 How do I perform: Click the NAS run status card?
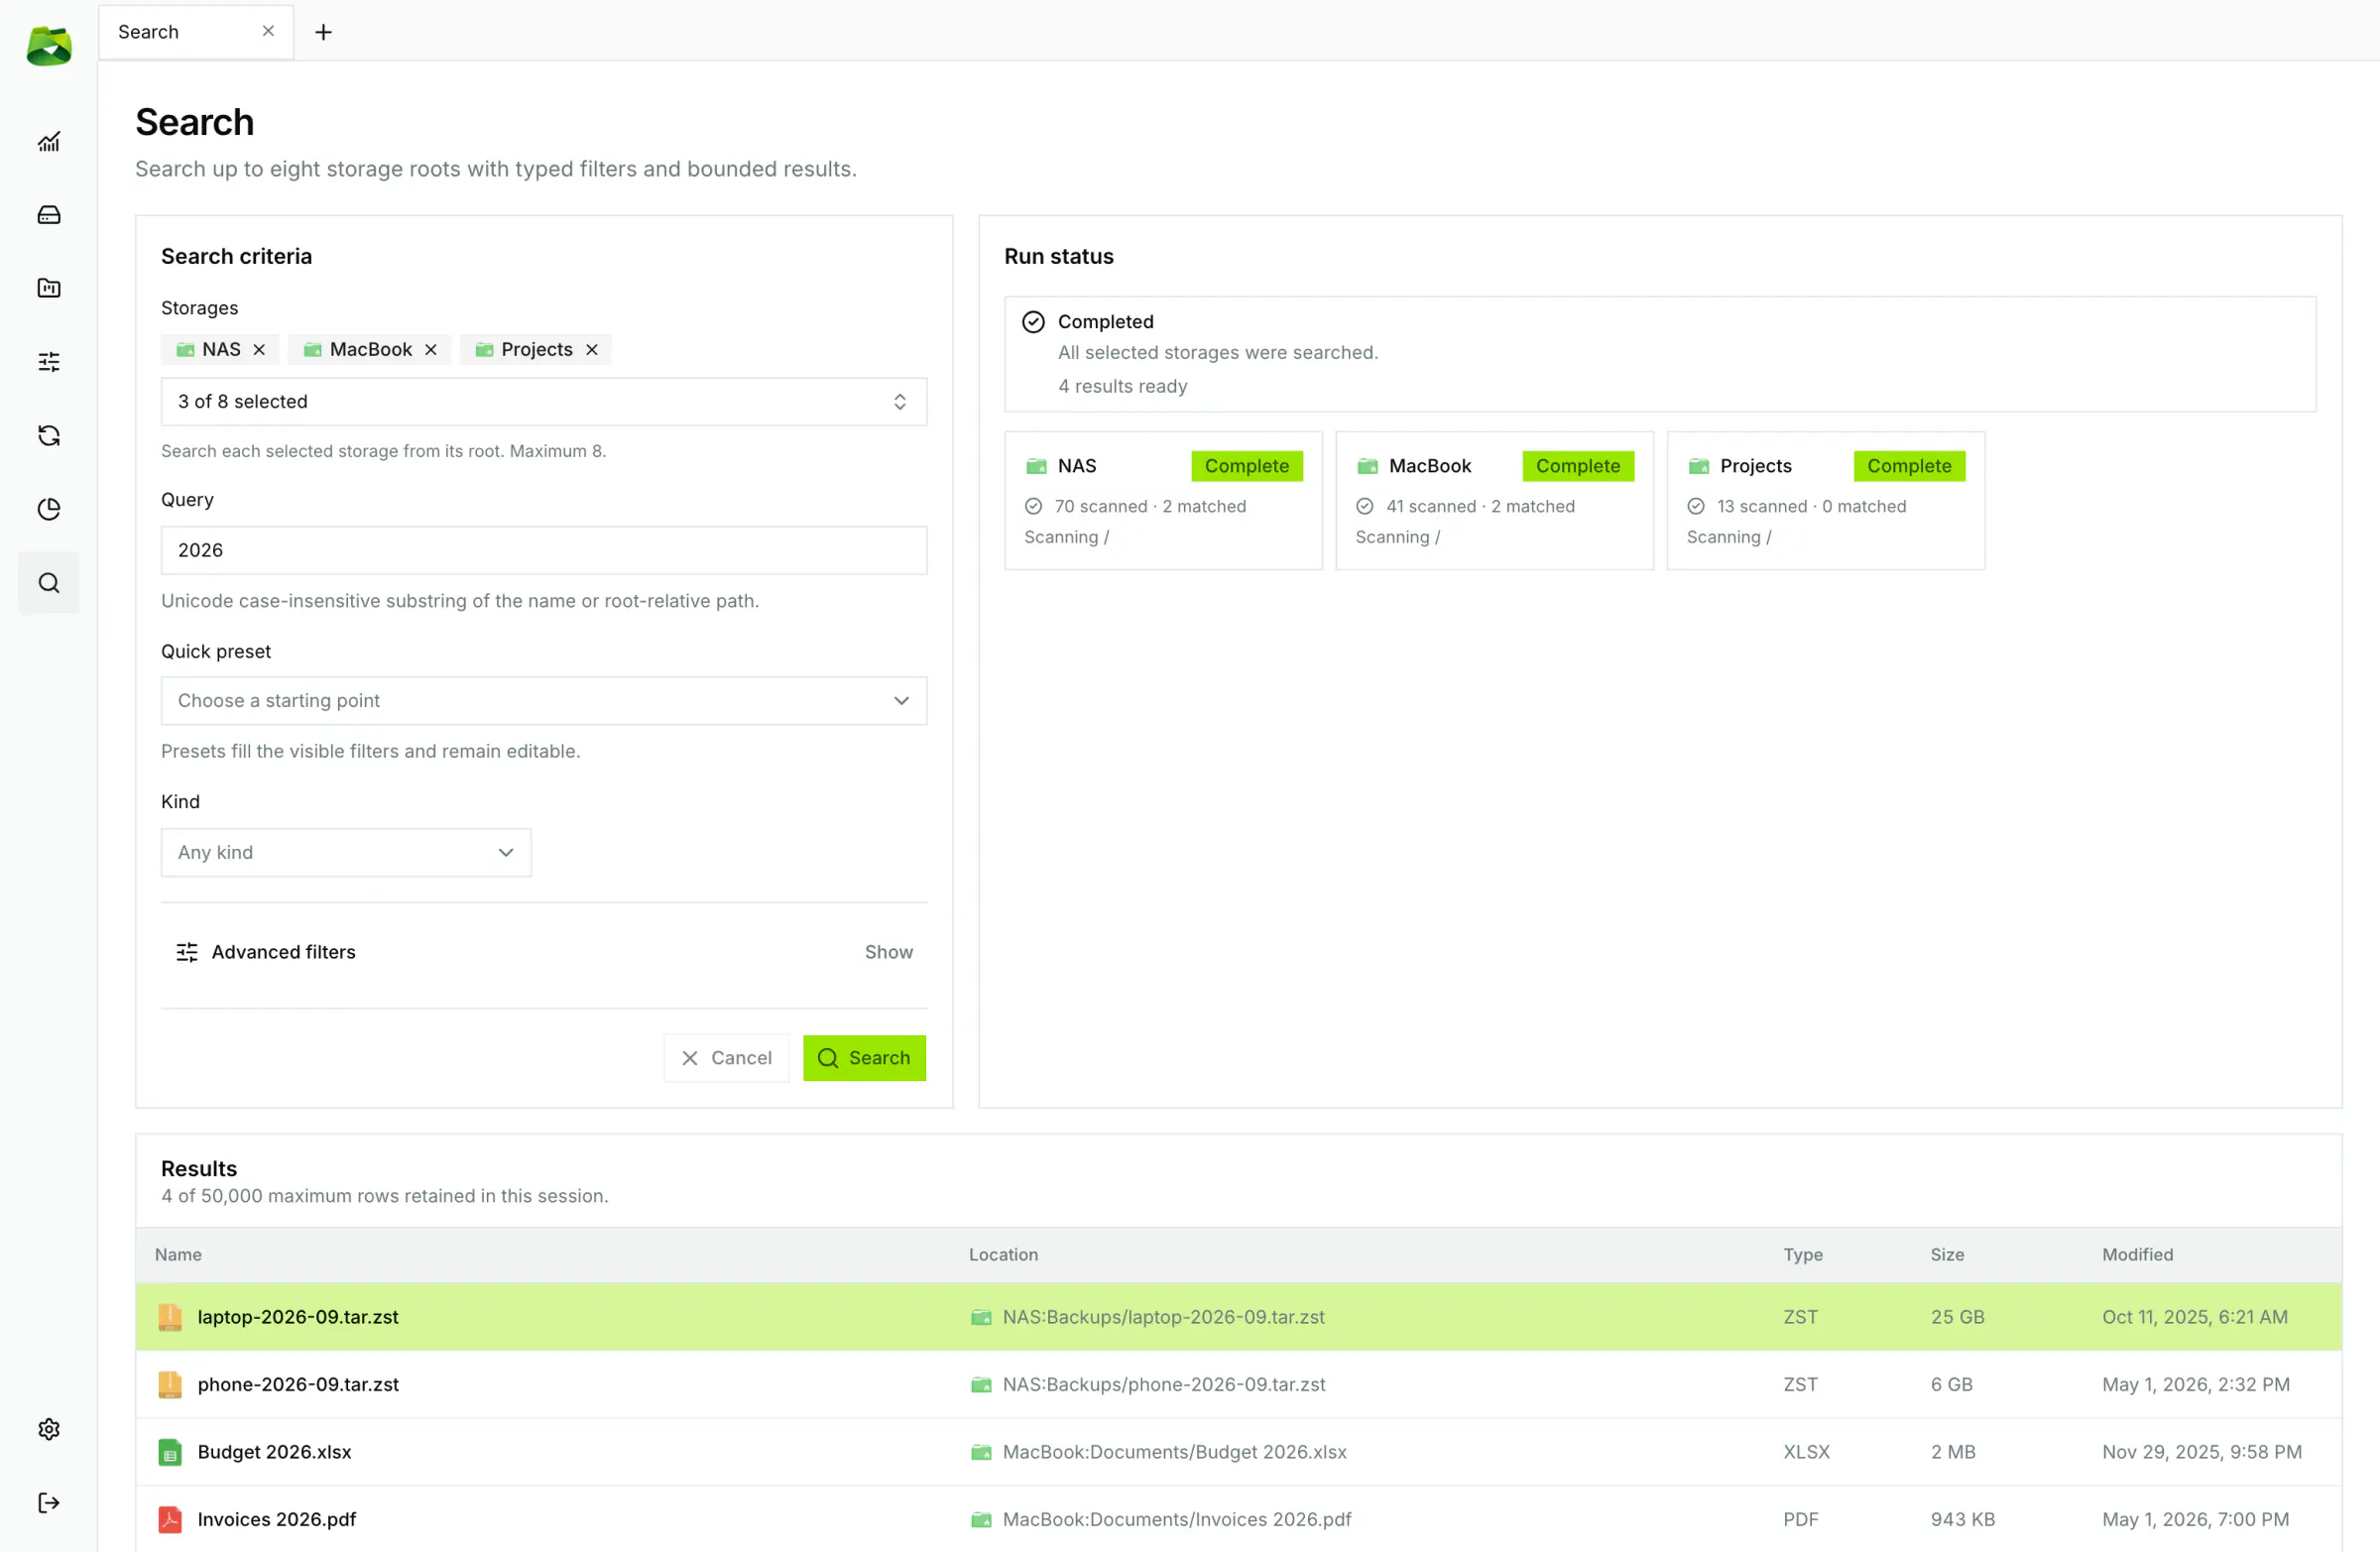[1163, 501]
